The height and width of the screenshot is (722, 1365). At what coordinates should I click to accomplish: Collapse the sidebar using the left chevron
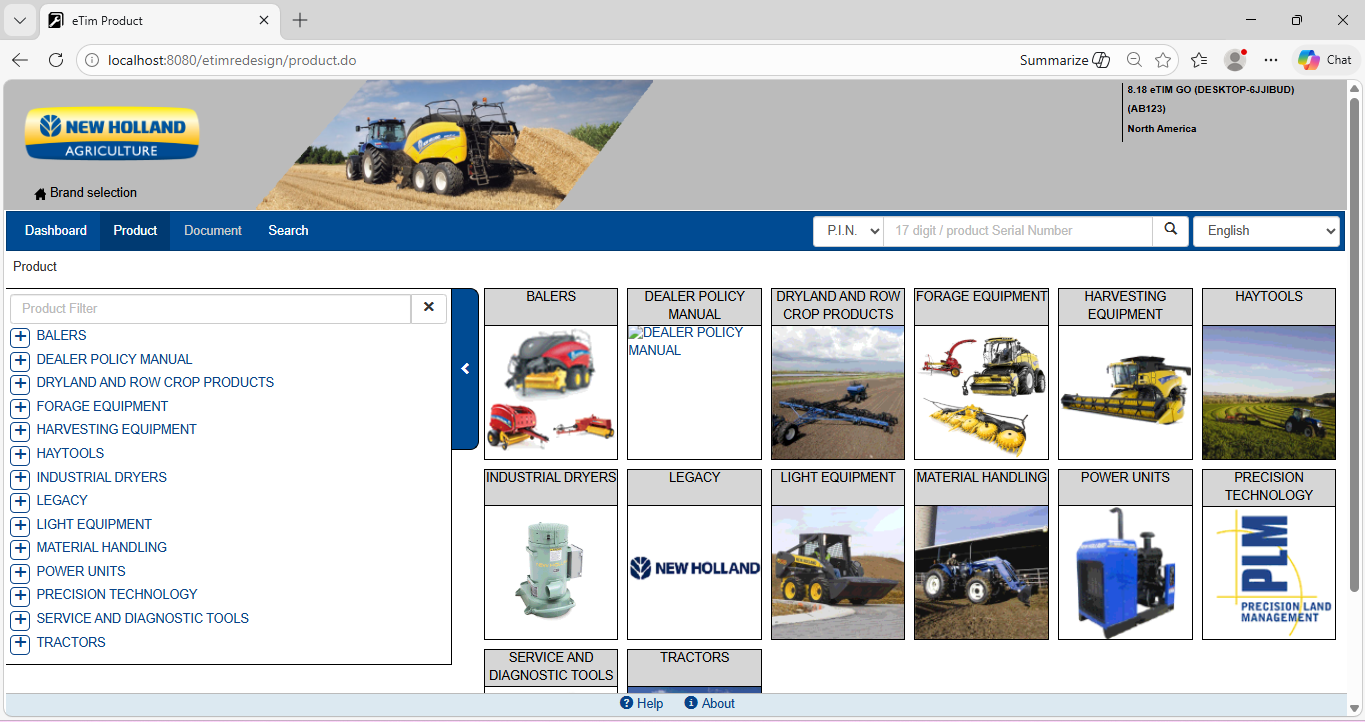click(x=465, y=369)
